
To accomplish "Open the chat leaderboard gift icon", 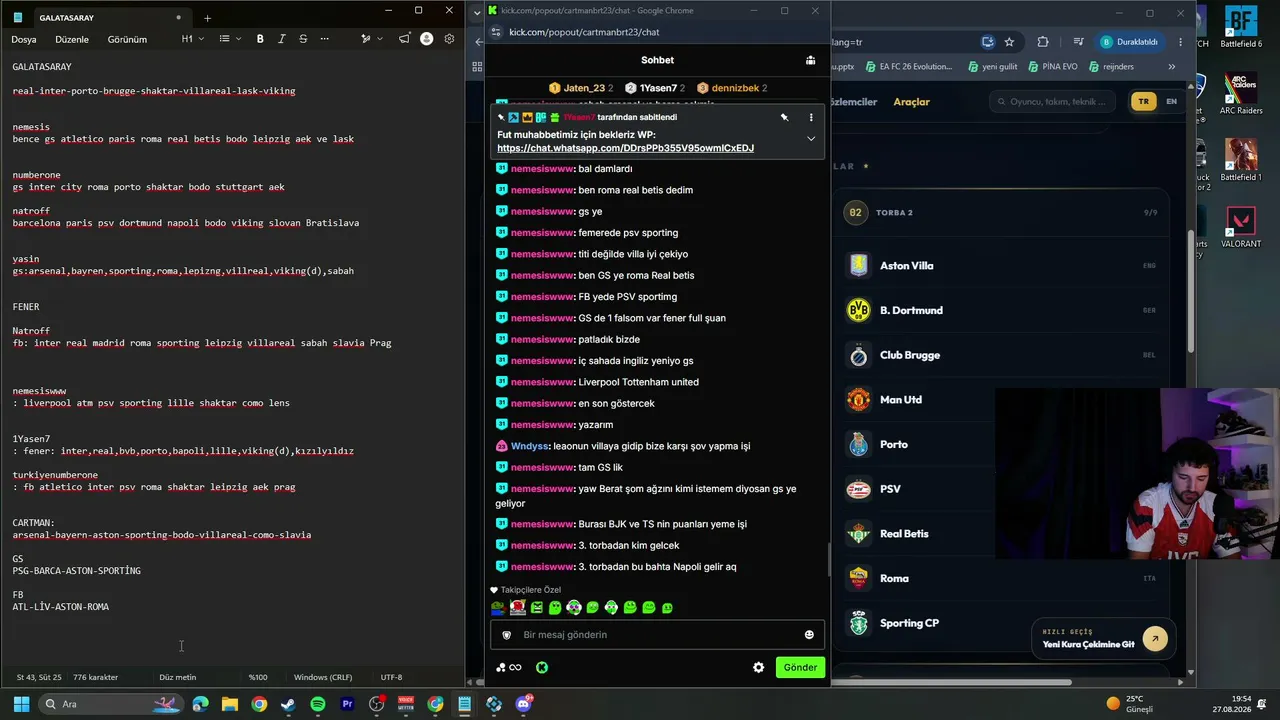I will 810,60.
